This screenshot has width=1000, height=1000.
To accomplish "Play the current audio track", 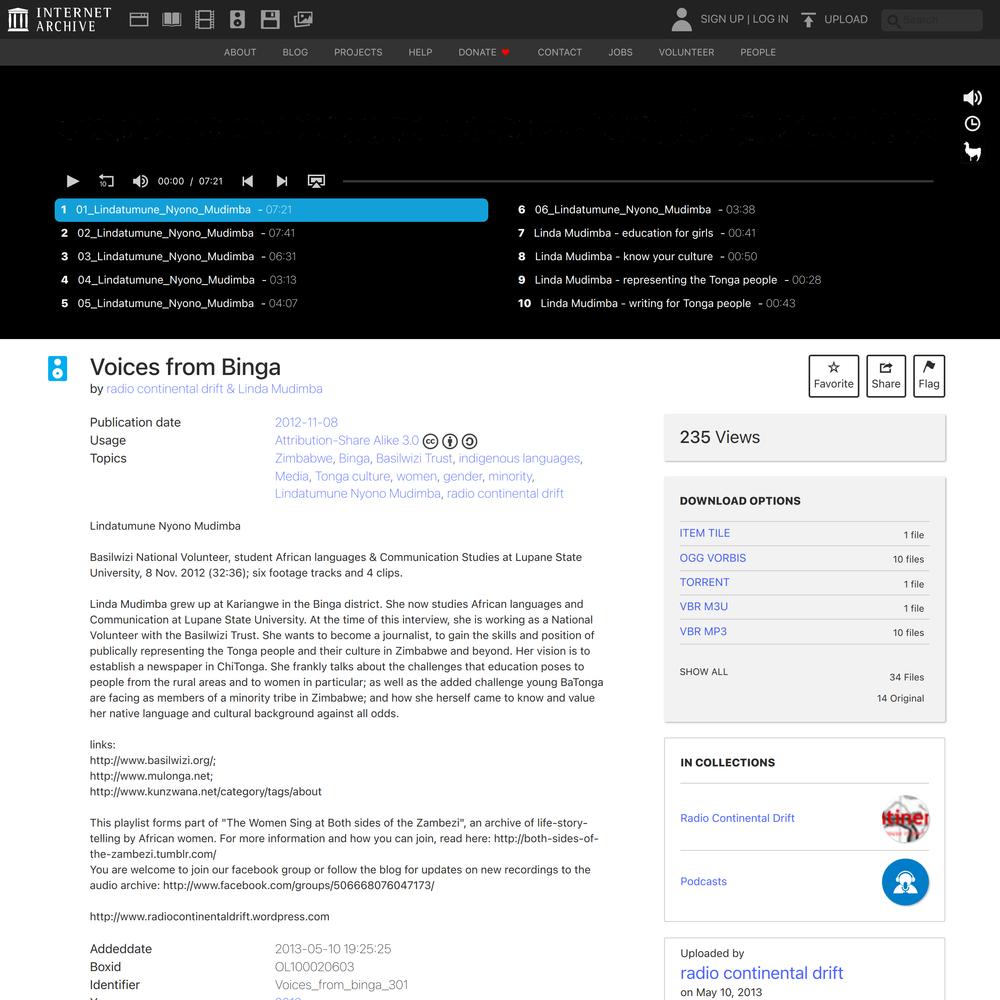I will (x=73, y=181).
